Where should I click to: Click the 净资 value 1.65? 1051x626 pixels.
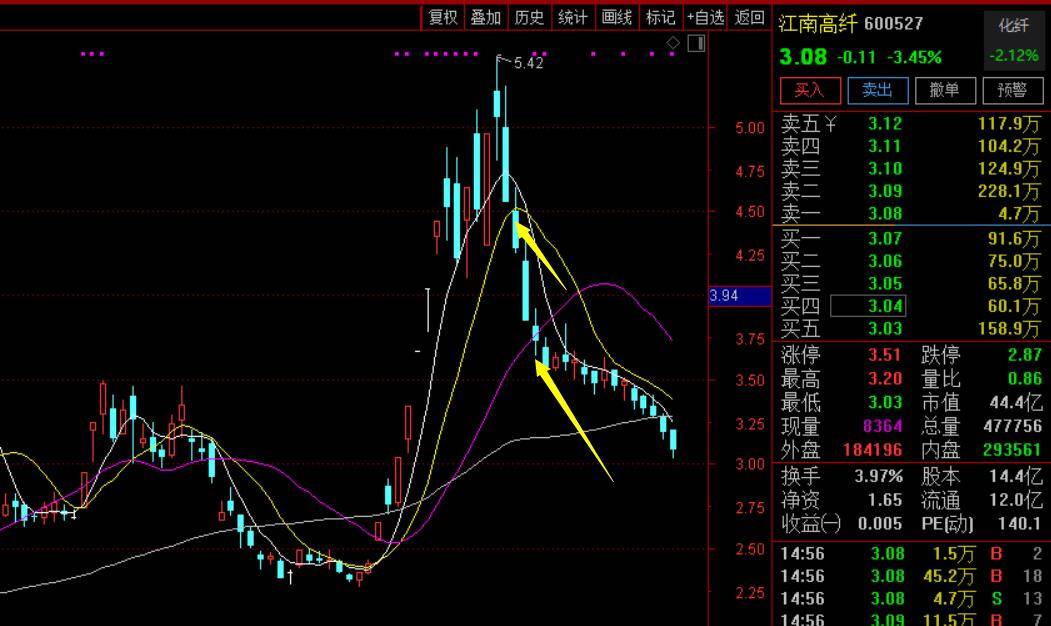885,500
